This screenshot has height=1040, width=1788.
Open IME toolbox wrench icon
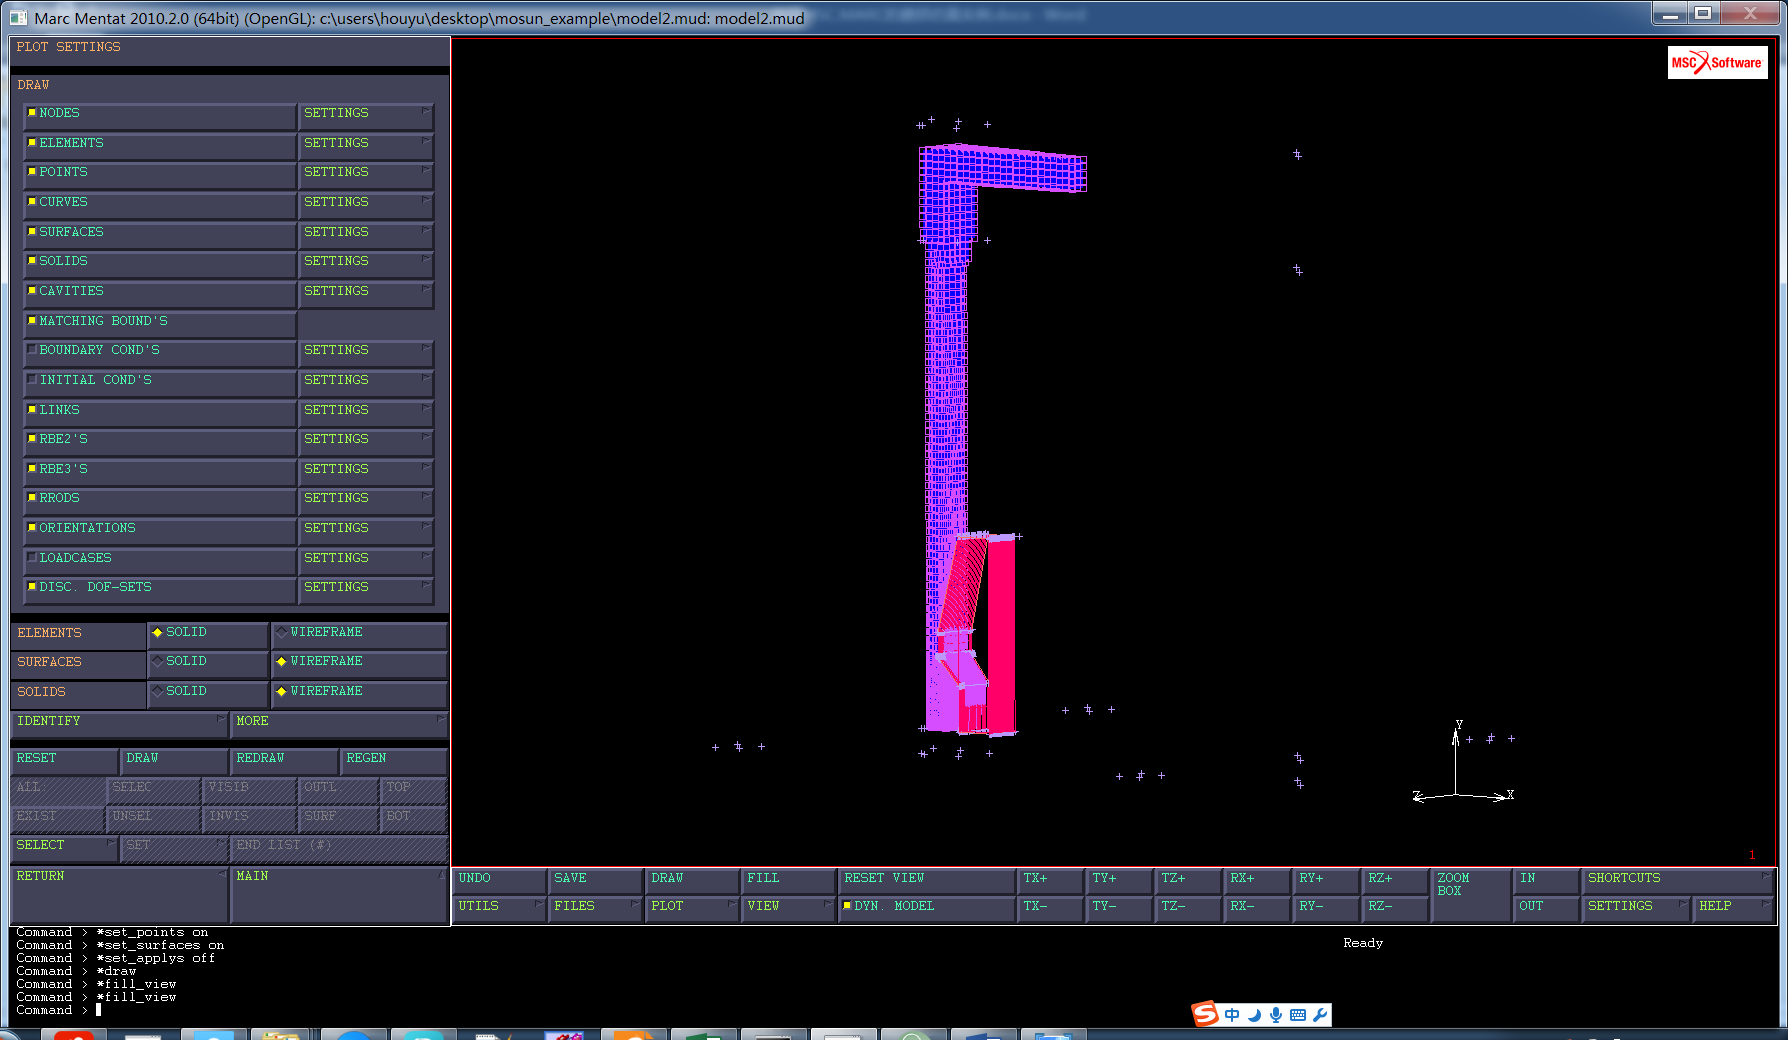click(1320, 1015)
